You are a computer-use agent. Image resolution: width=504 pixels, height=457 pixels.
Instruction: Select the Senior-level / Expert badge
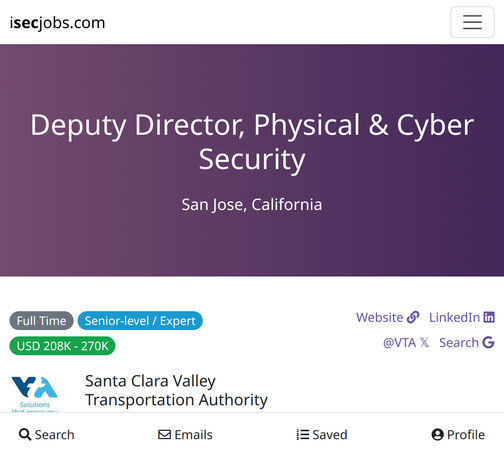140,321
